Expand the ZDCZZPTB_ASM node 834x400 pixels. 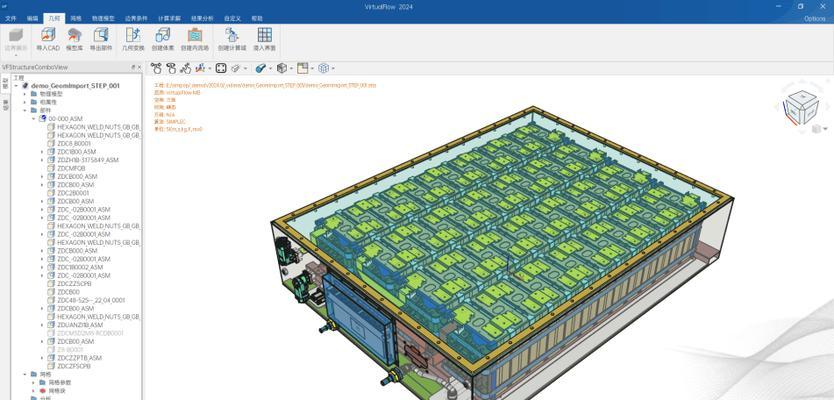pyautogui.click(x=42, y=358)
